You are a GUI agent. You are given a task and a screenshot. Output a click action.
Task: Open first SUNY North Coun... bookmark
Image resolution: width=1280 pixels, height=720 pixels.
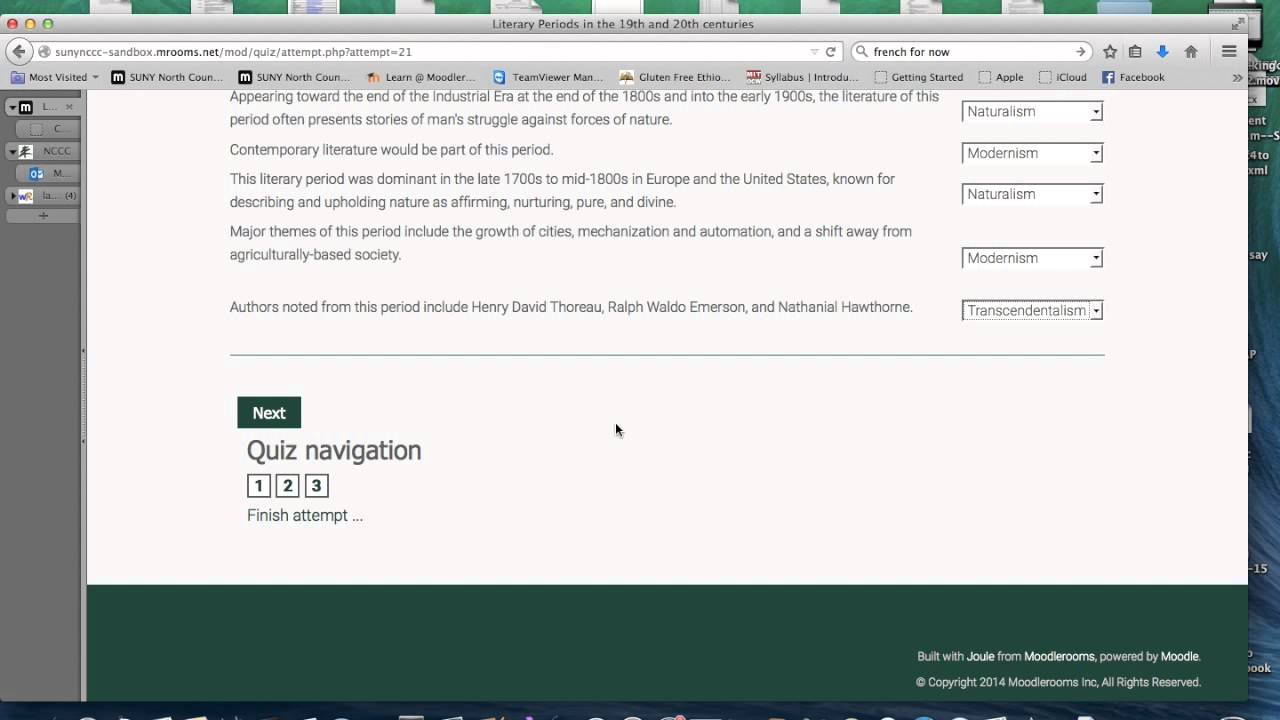167,77
